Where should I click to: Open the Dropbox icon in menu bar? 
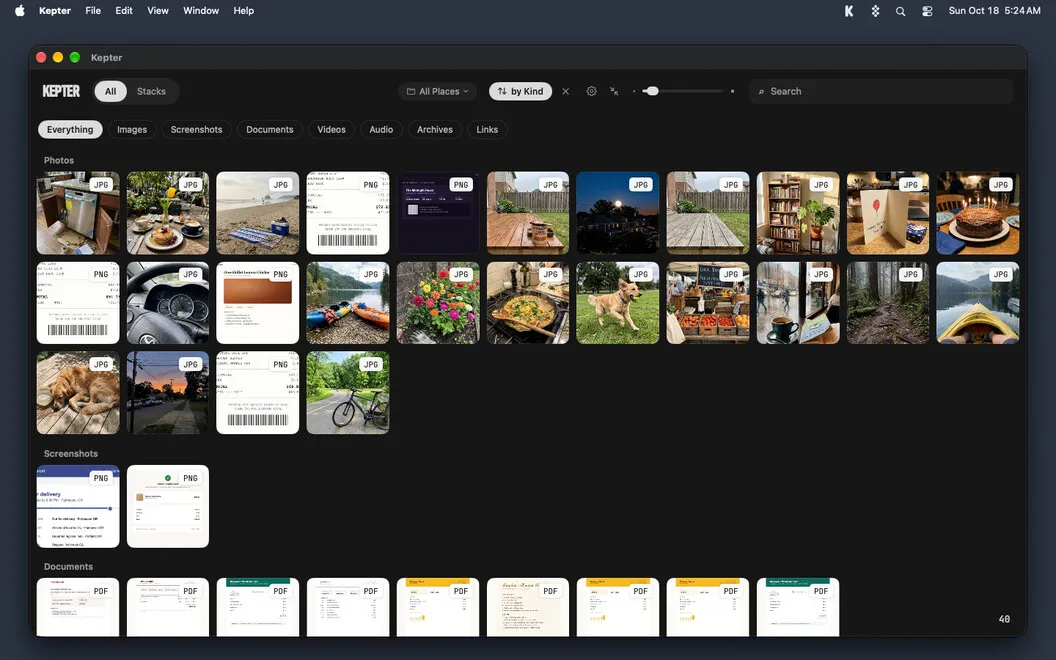[x=875, y=11]
